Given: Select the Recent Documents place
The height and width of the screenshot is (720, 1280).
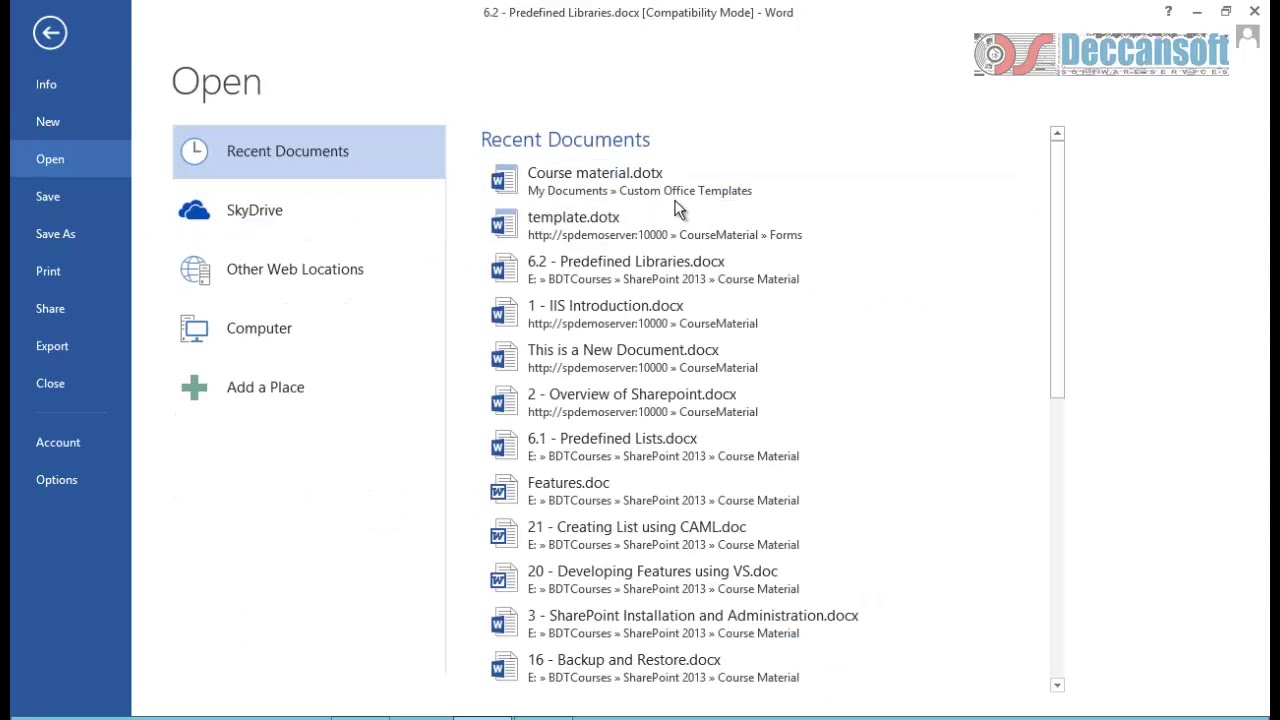Looking at the screenshot, I should point(309,152).
